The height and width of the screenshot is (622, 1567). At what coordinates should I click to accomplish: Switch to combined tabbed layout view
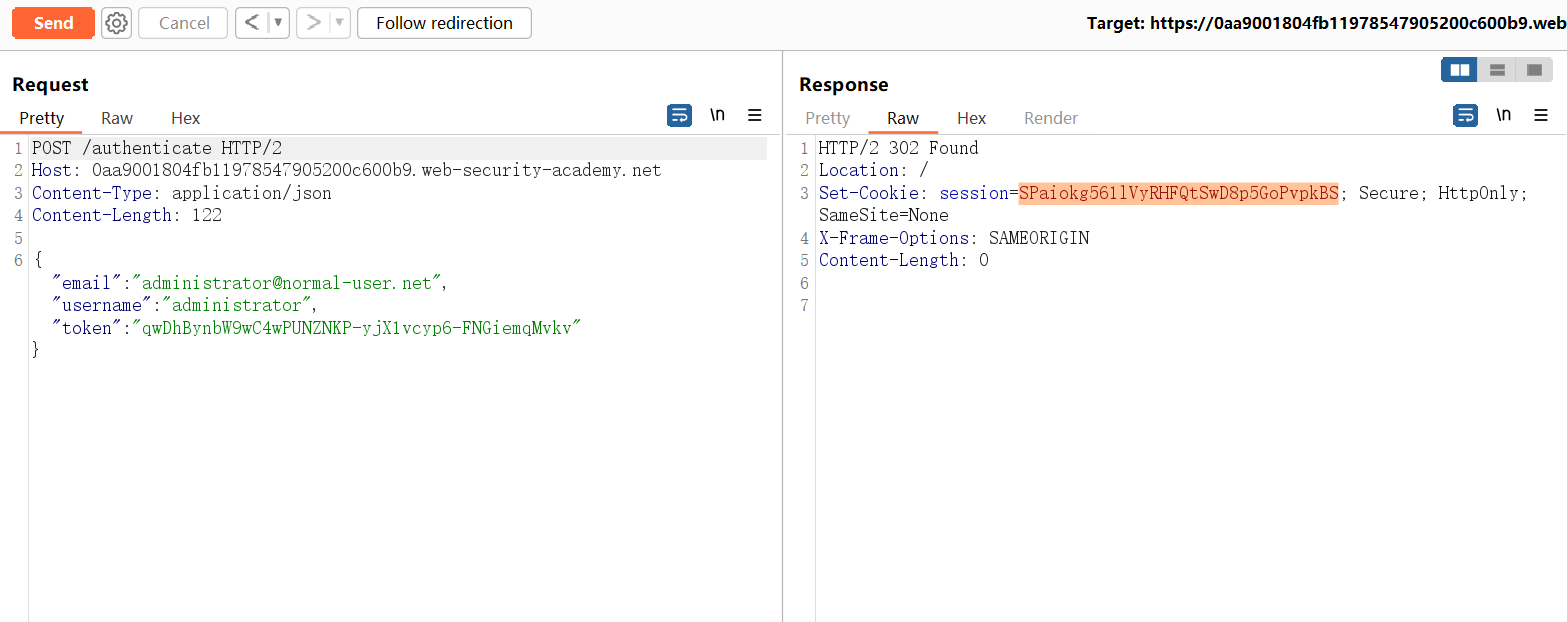(x=1534, y=70)
